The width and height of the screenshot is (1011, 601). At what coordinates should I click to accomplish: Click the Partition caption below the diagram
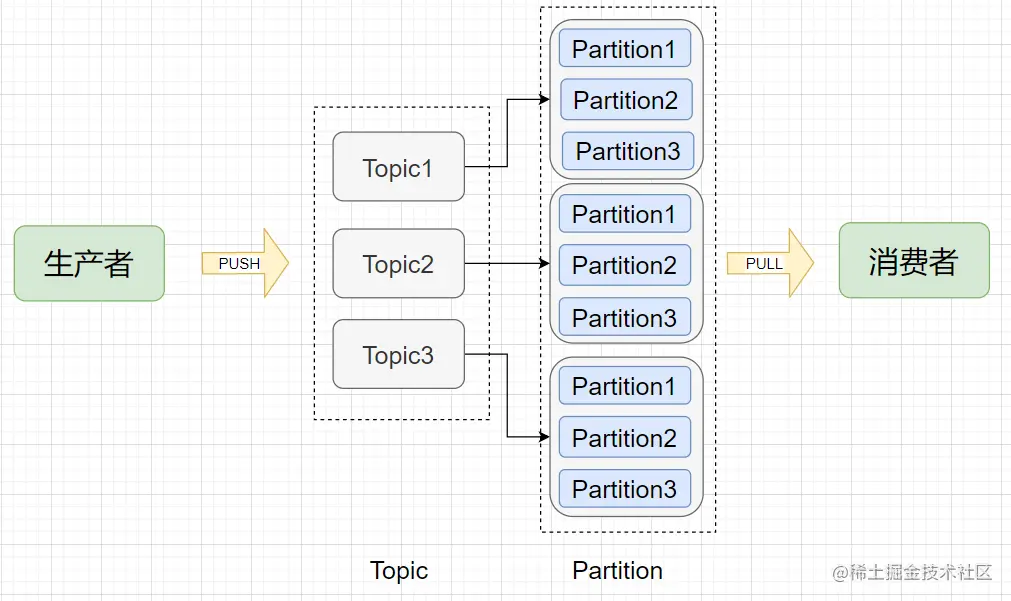(x=617, y=571)
